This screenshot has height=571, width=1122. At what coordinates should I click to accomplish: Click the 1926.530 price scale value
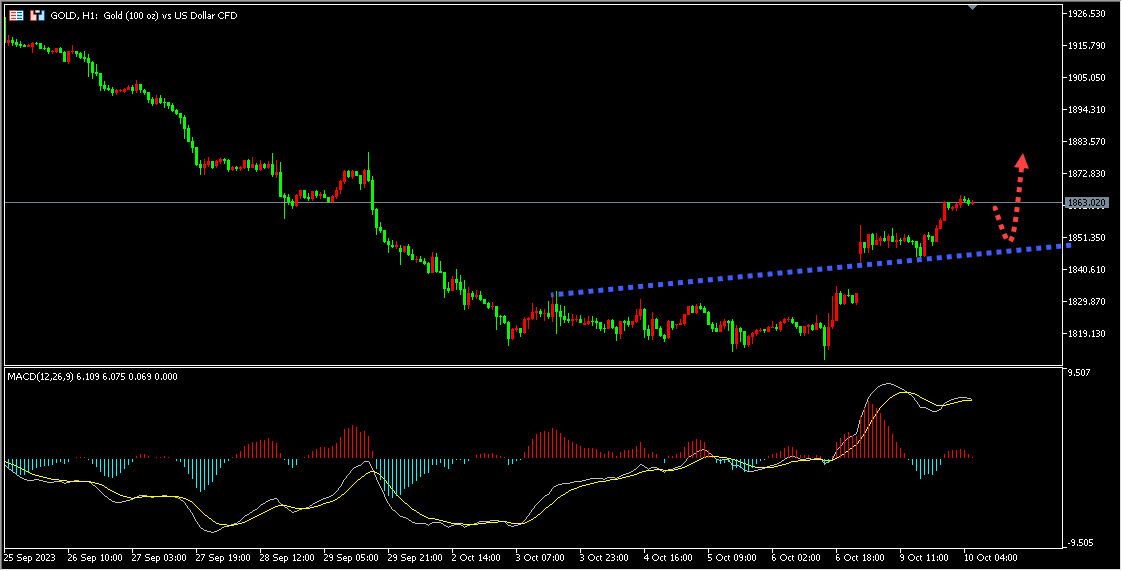coord(1087,14)
